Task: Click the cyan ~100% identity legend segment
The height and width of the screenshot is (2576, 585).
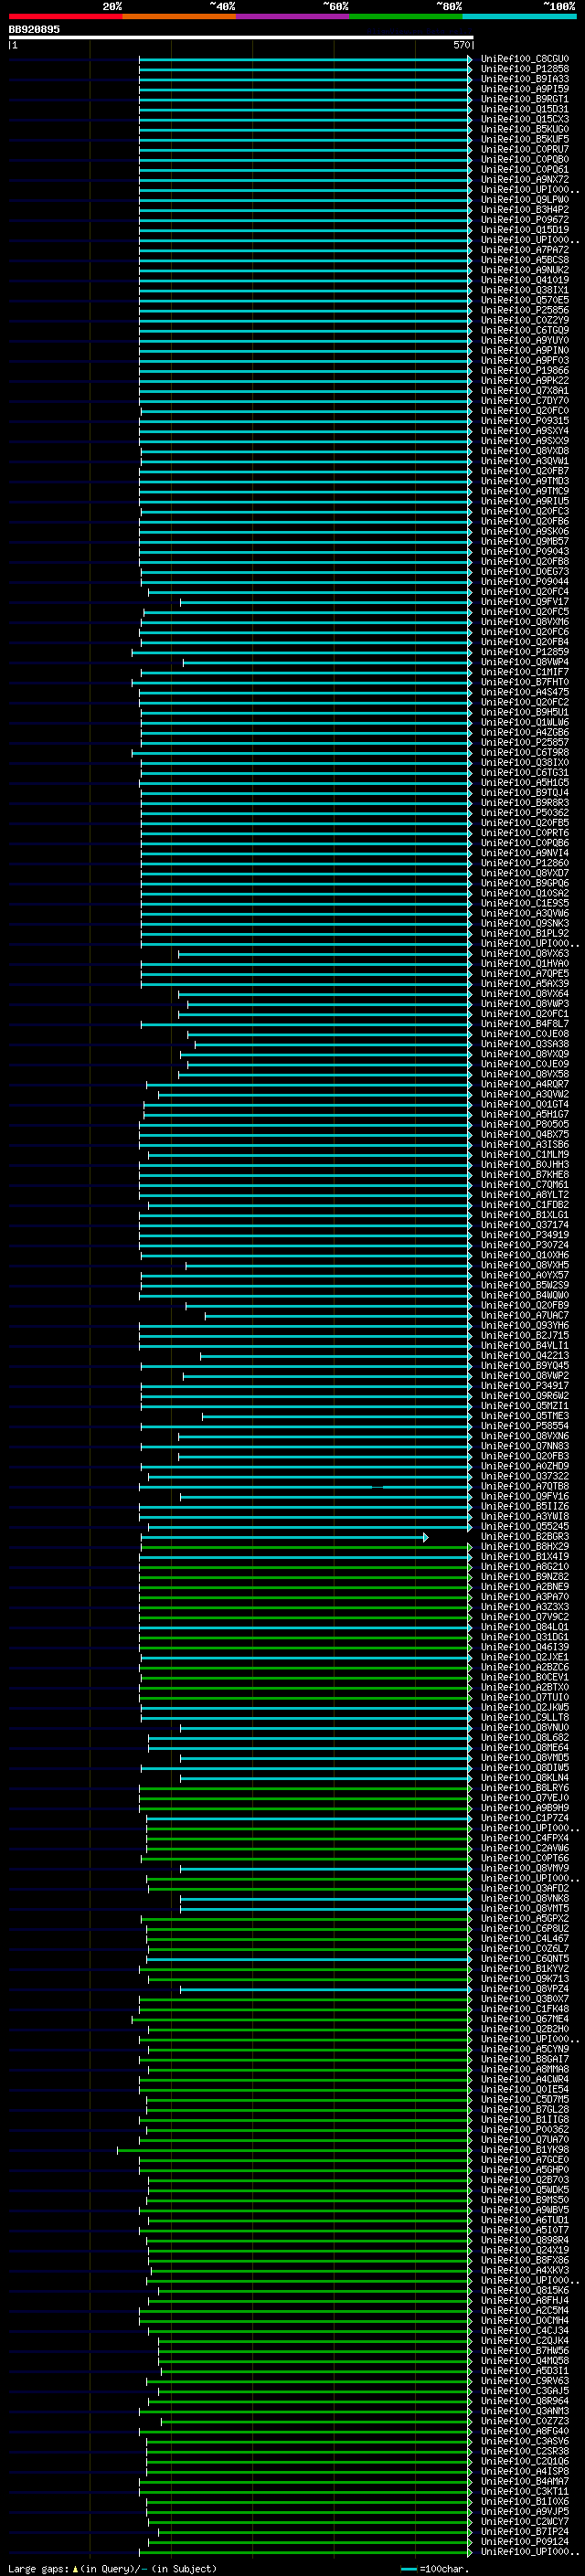Action: (x=519, y=16)
